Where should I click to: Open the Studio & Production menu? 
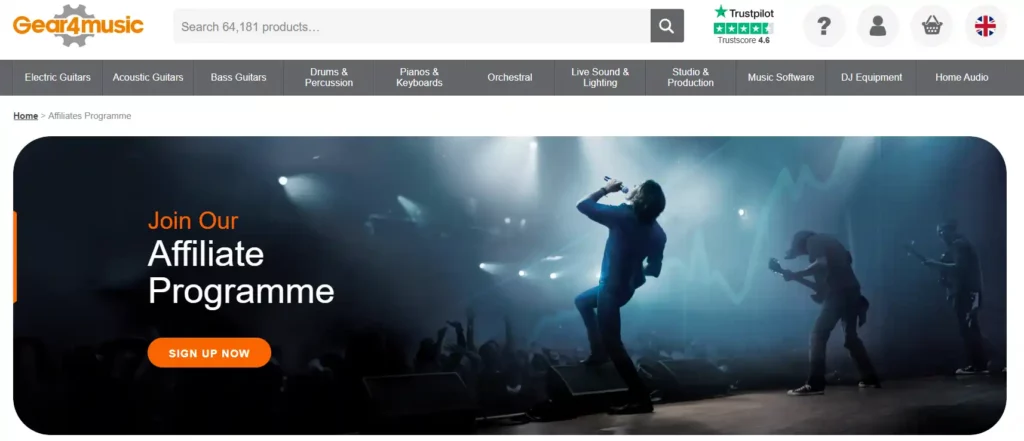click(690, 77)
